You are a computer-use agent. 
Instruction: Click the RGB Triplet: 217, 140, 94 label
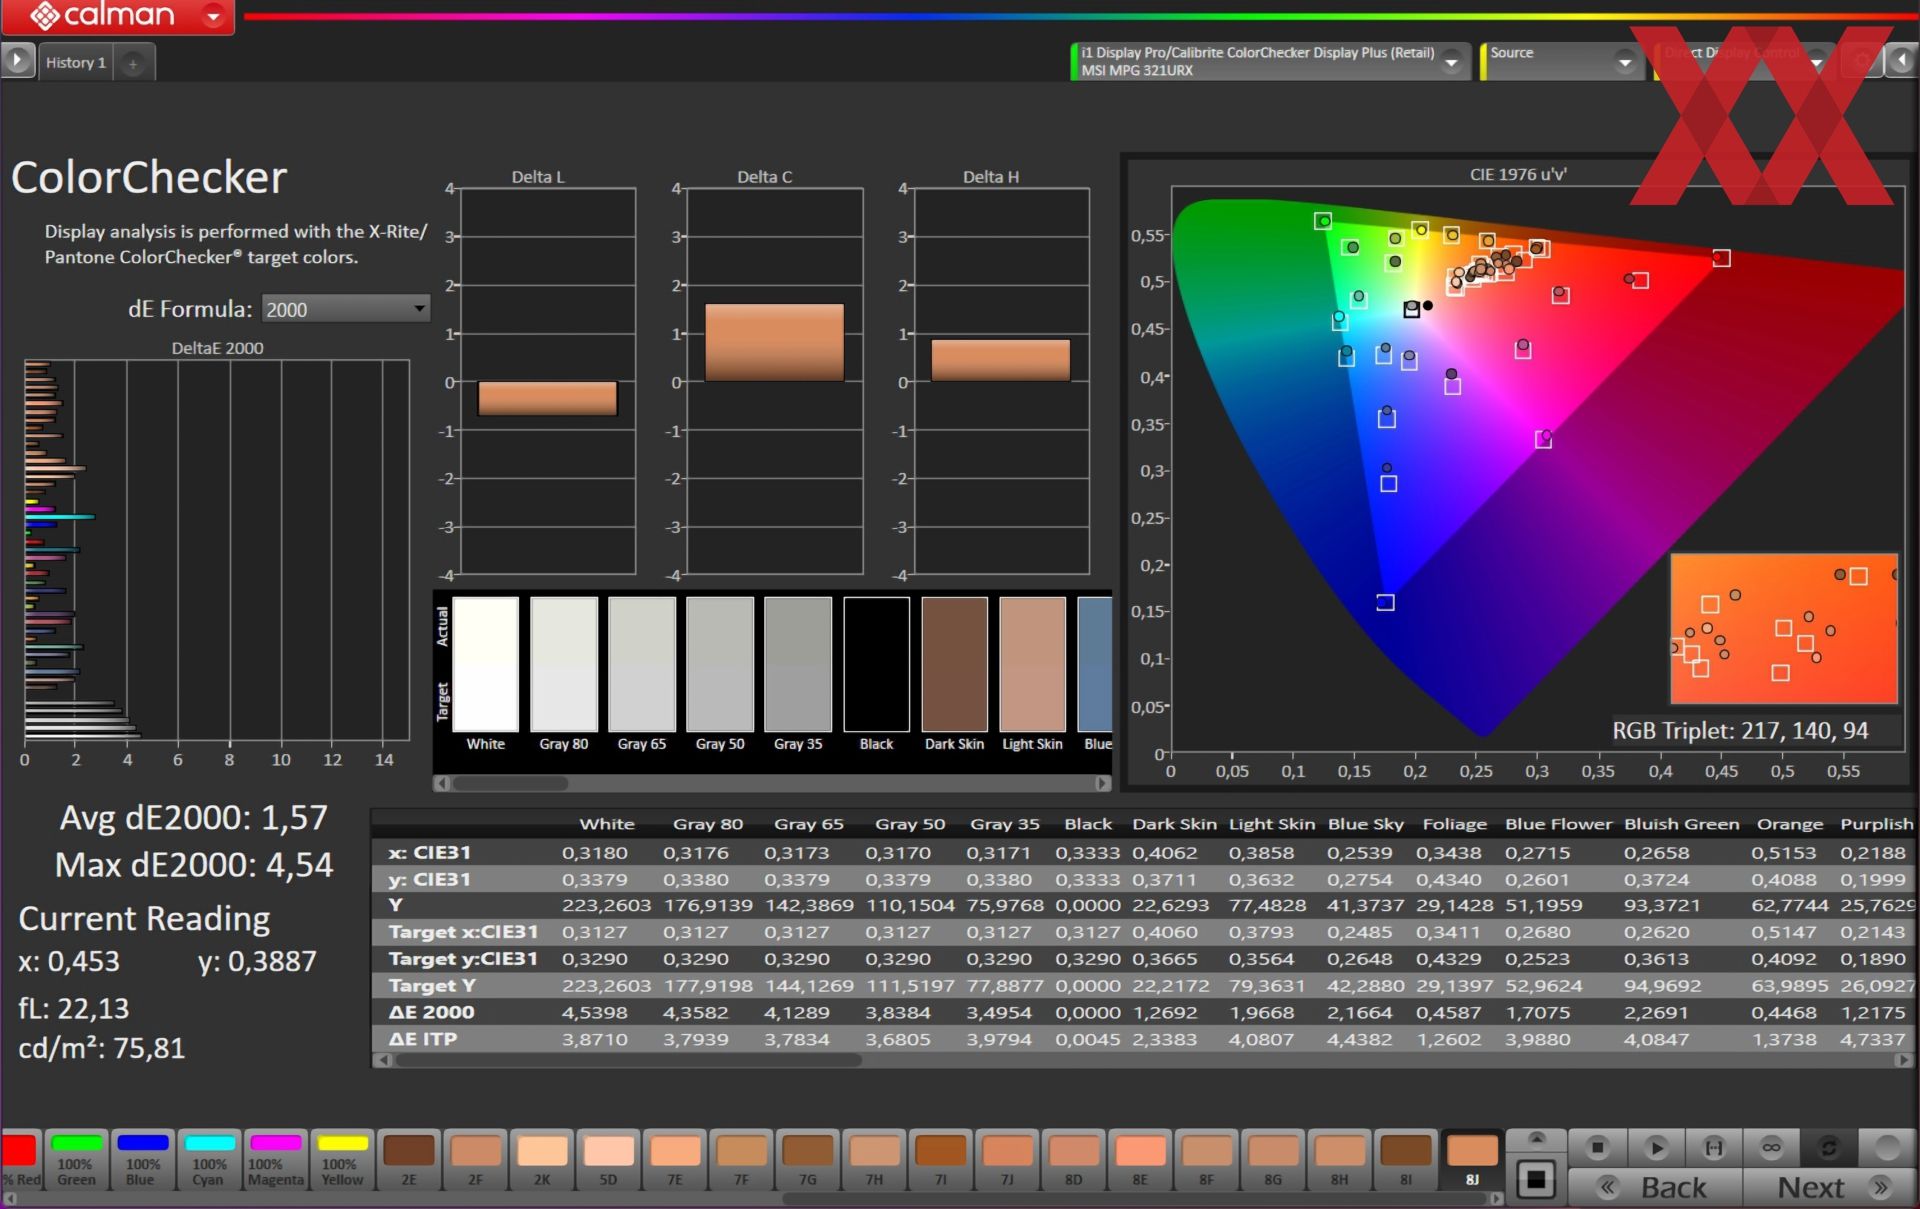(1740, 731)
